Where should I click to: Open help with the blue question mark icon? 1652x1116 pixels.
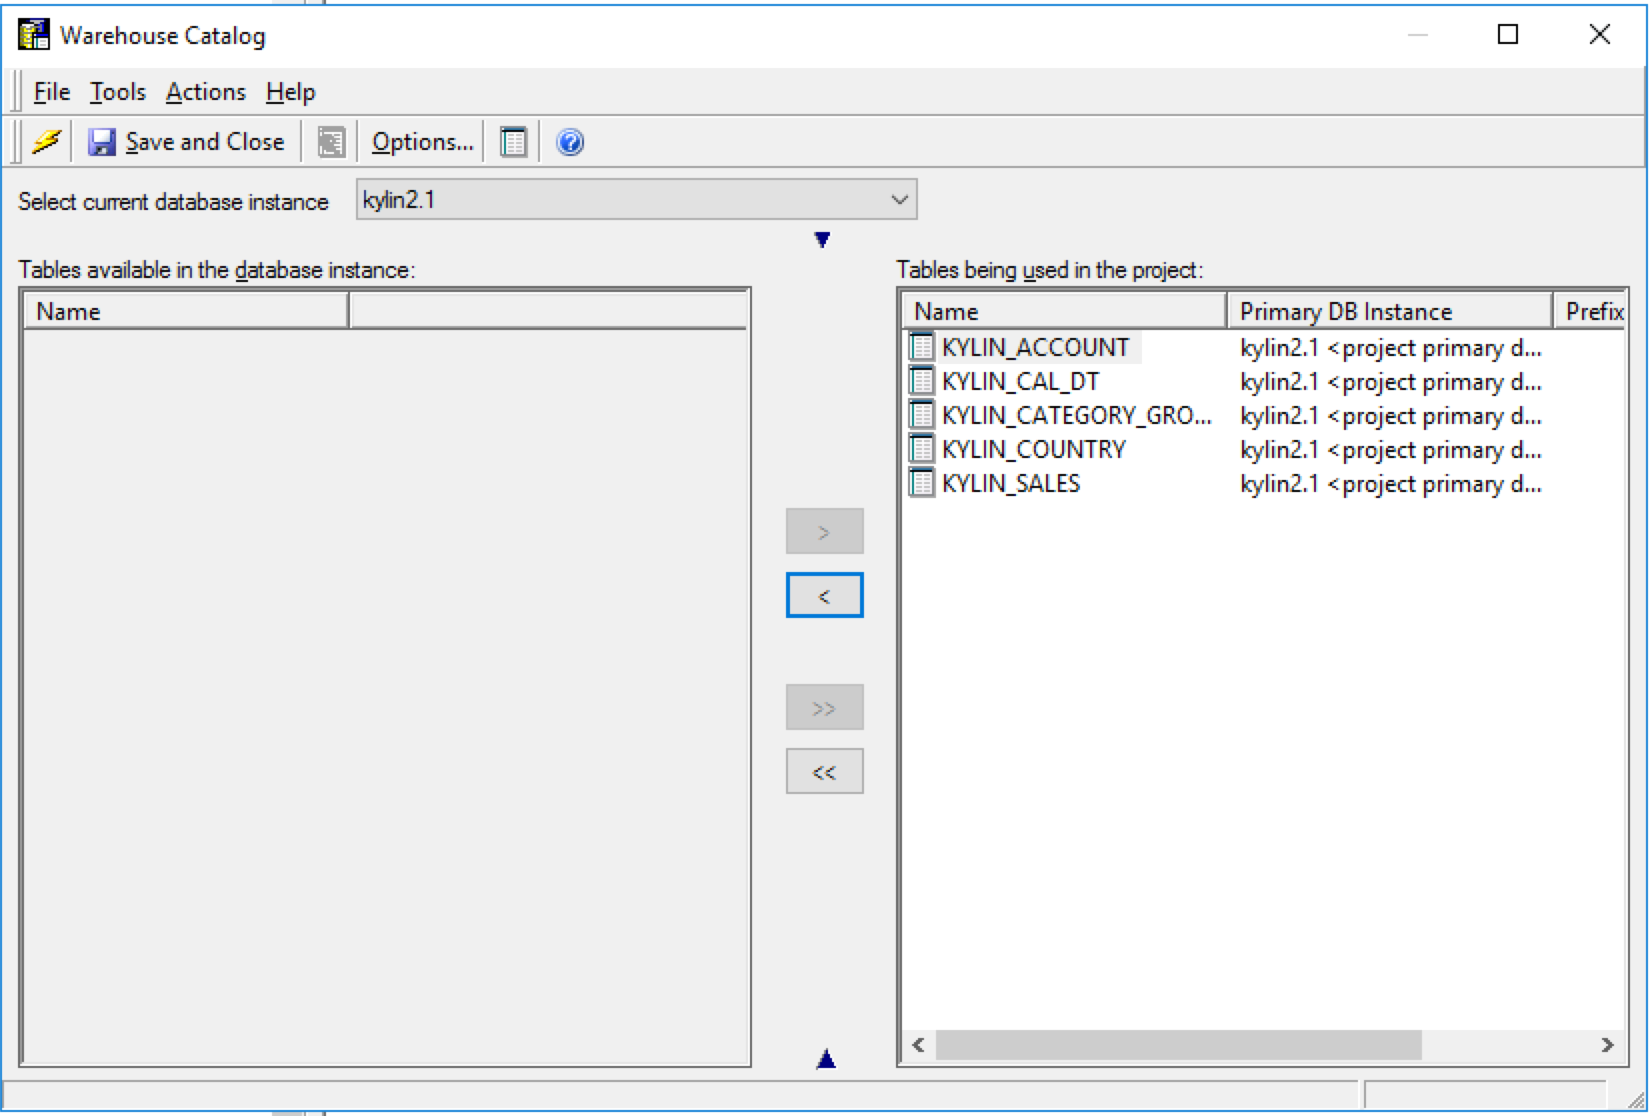pyautogui.click(x=570, y=142)
